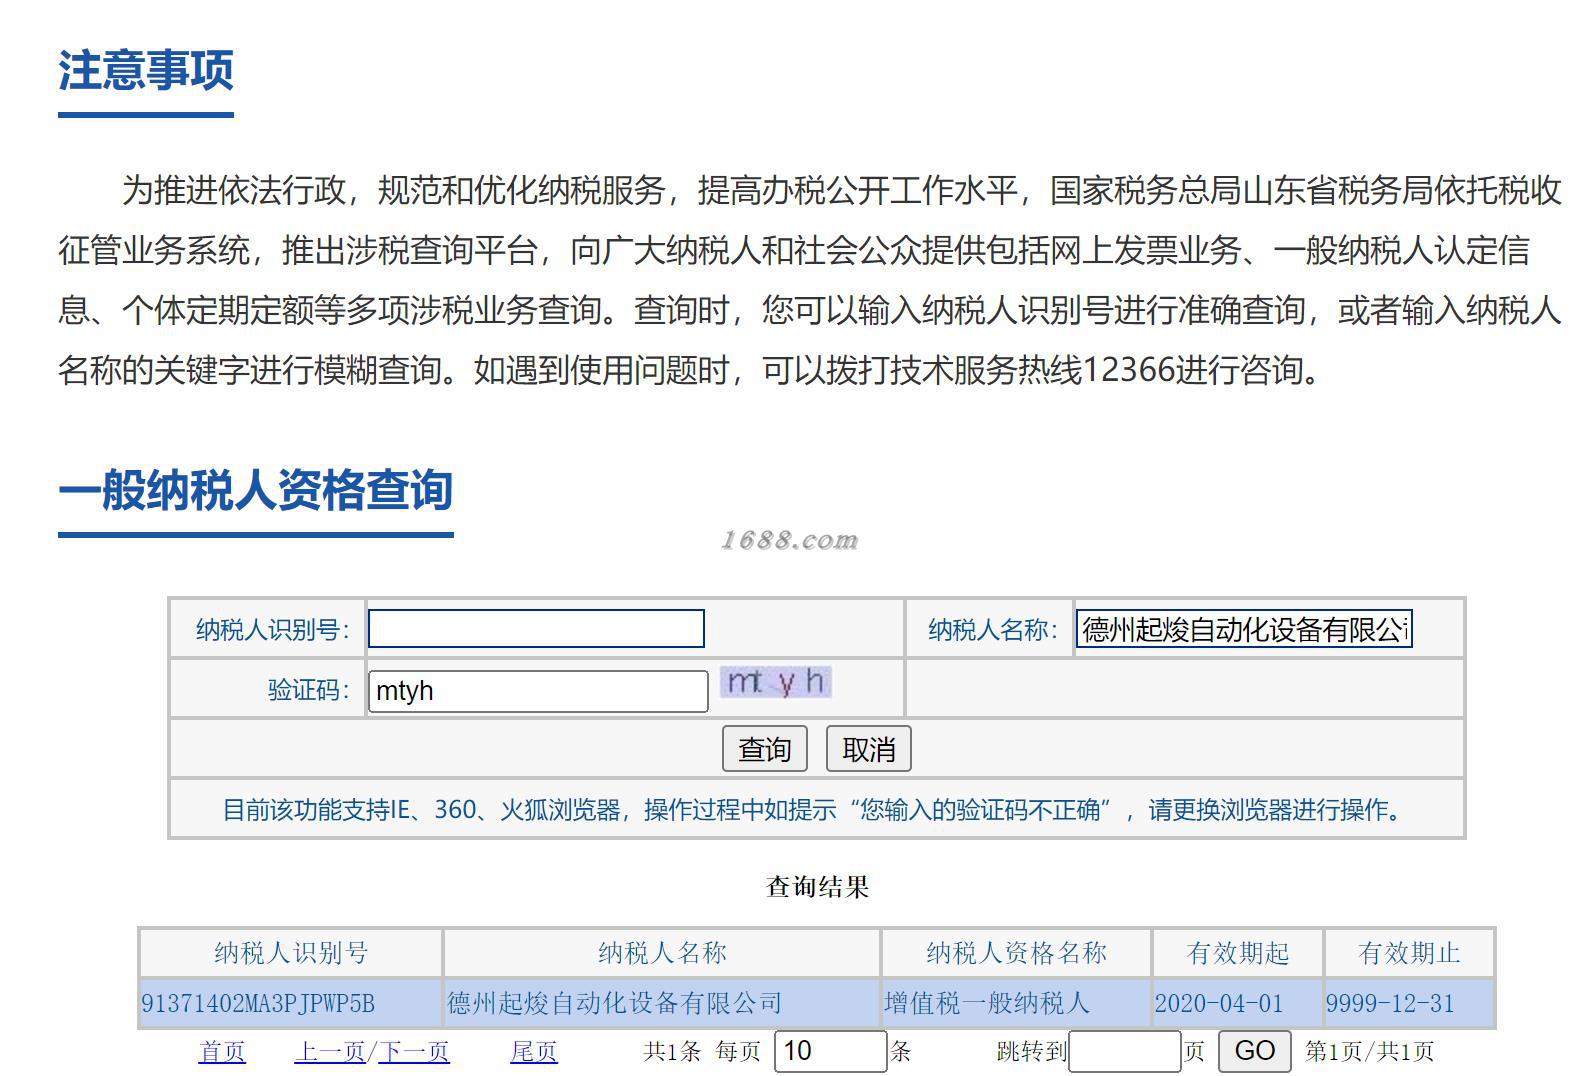The height and width of the screenshot is (1076, 1578).
Task: Click the 一般纳税人资格查询 heading
Action: [x=256, y=490]
